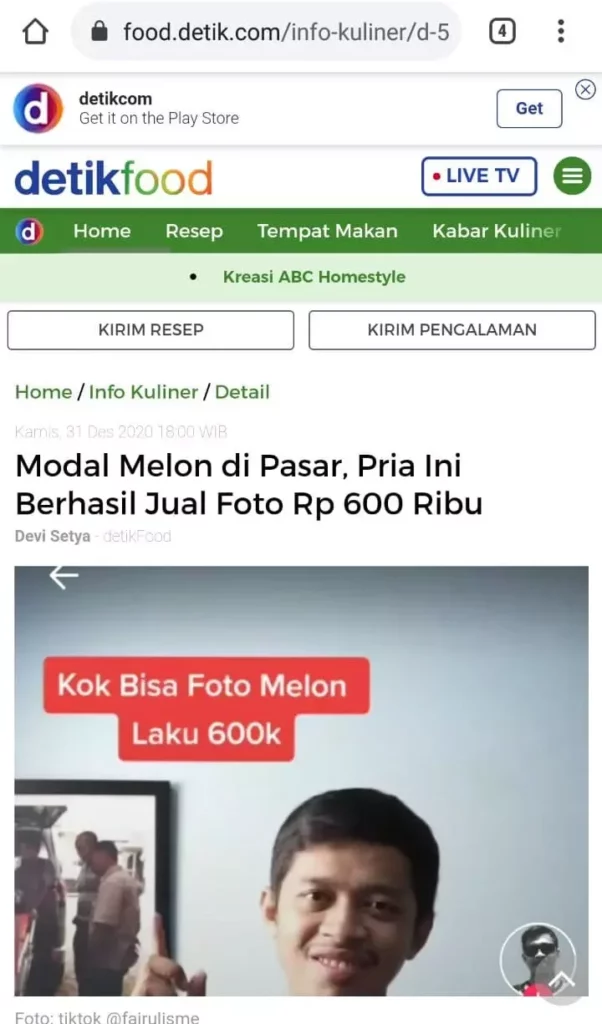Click the KIRIM PENGALAMAN button
Screen dimensions: 602x1024
pyautogui.click(x=452, y=330)
